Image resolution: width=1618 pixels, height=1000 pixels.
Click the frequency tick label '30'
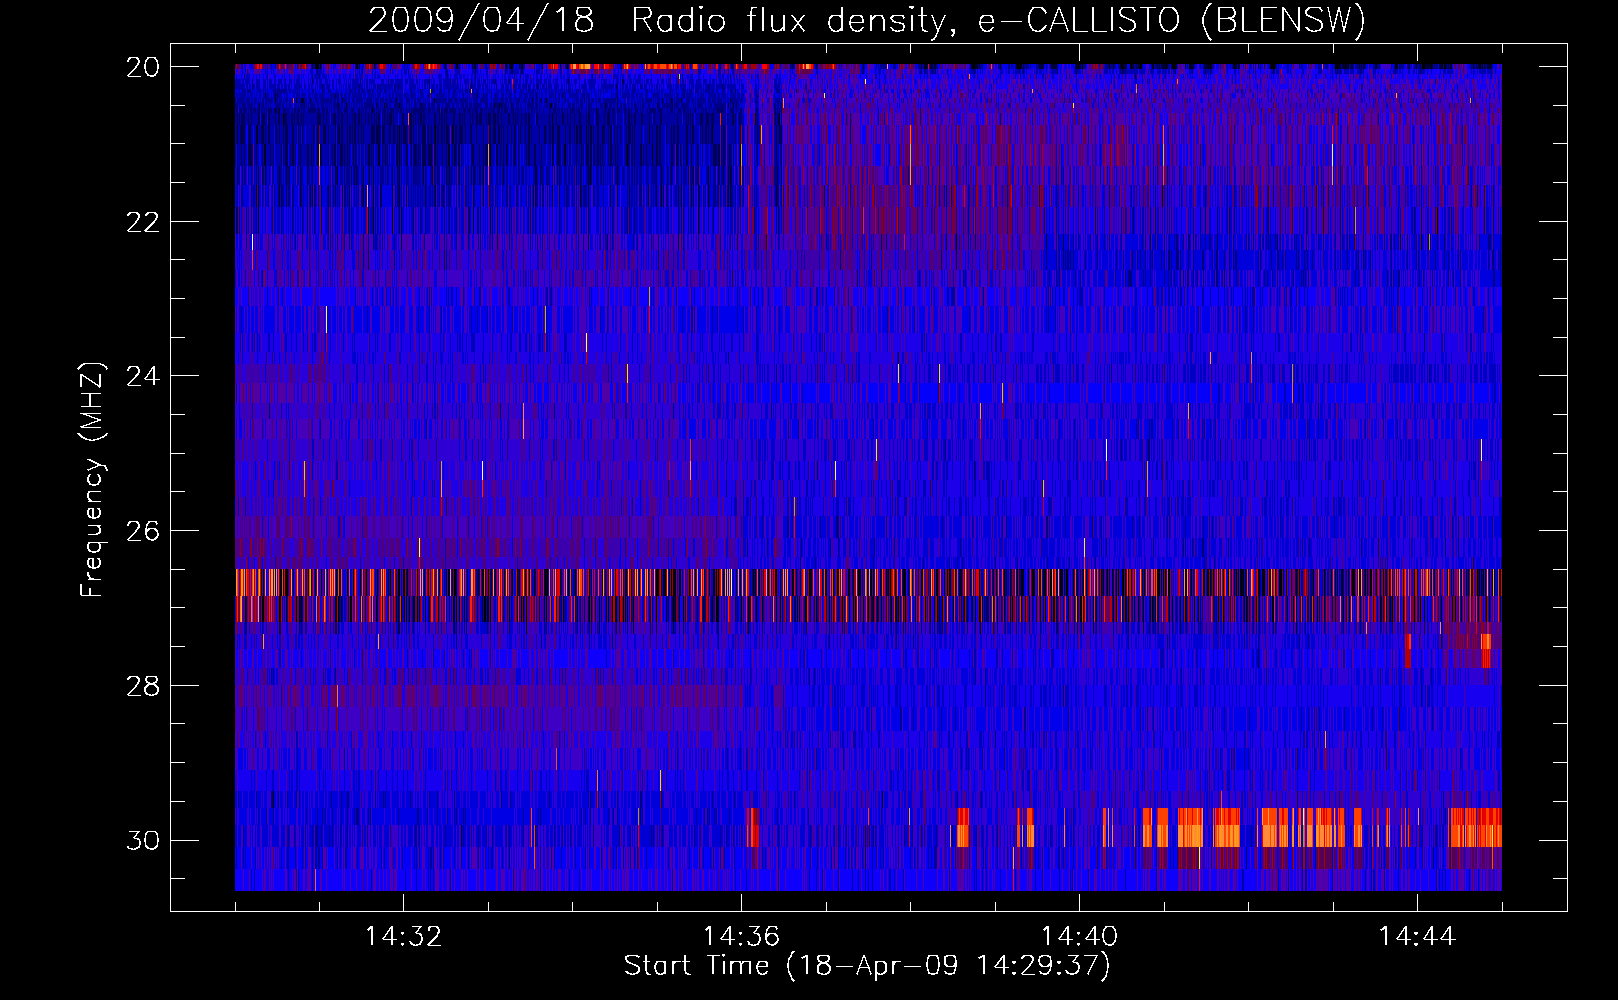coord(143,841)
